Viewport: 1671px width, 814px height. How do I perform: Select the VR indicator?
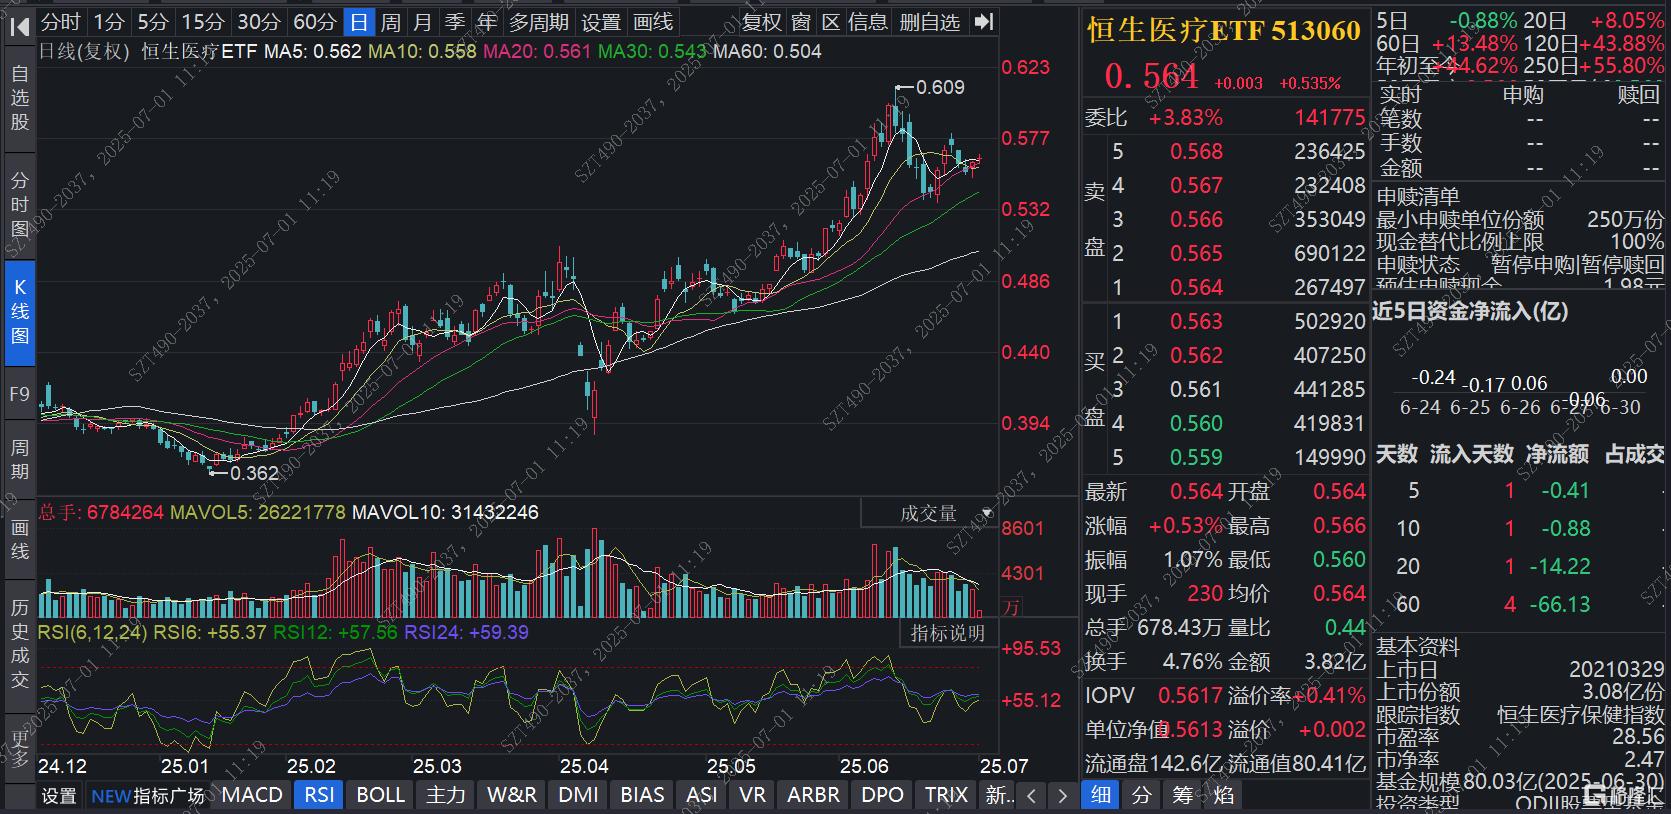(x=753, y=796)
